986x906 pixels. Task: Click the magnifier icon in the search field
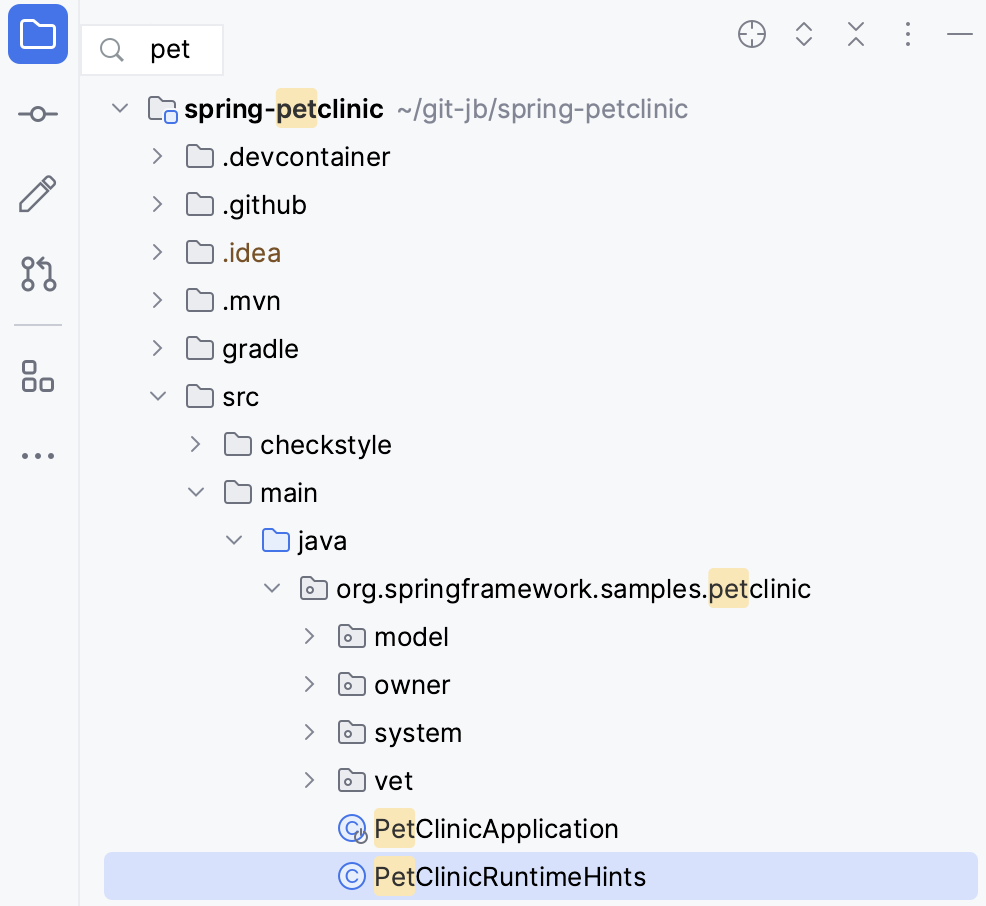(111, 49)
